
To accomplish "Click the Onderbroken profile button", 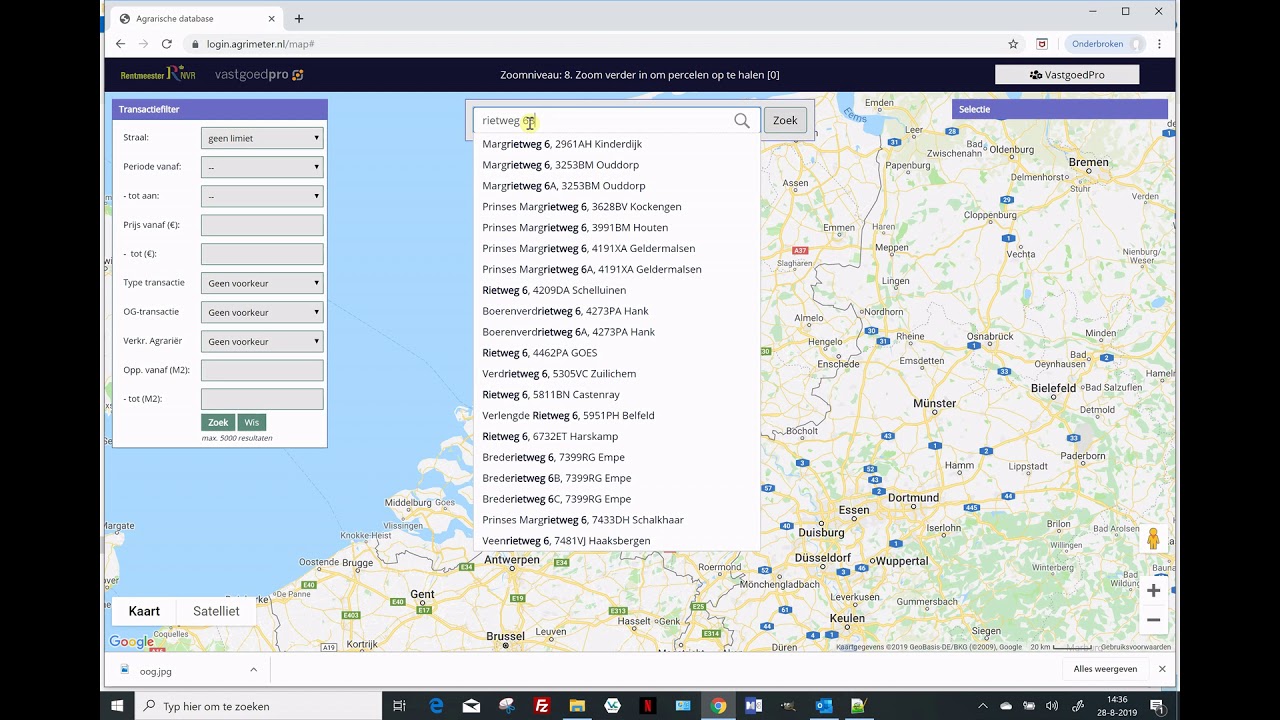I will click(x=1105, y=44).
